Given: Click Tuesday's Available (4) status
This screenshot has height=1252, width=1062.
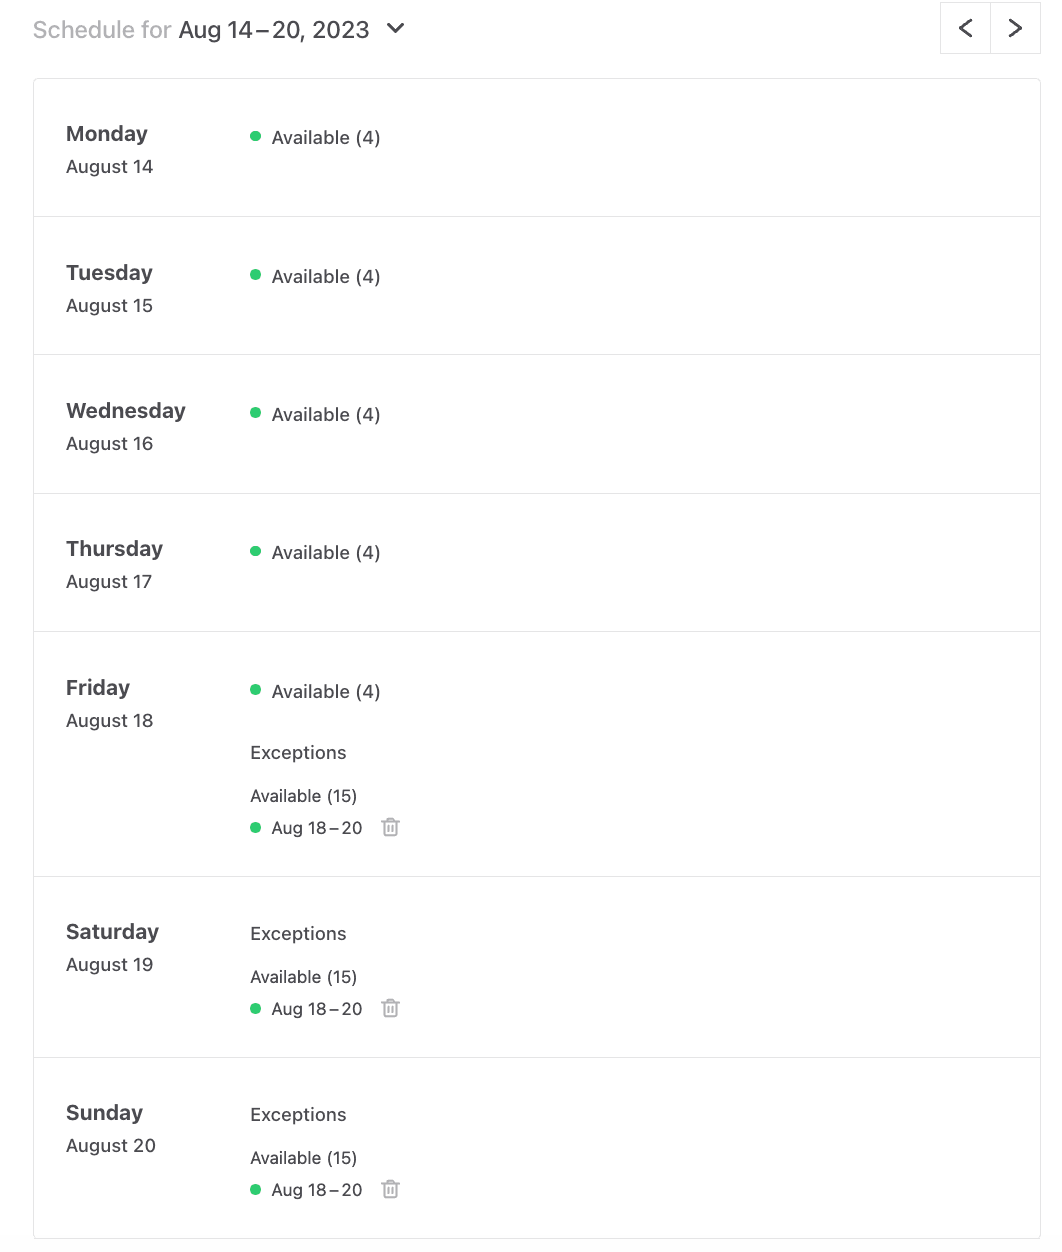Looking at the screenshot, I should [325, 277].
